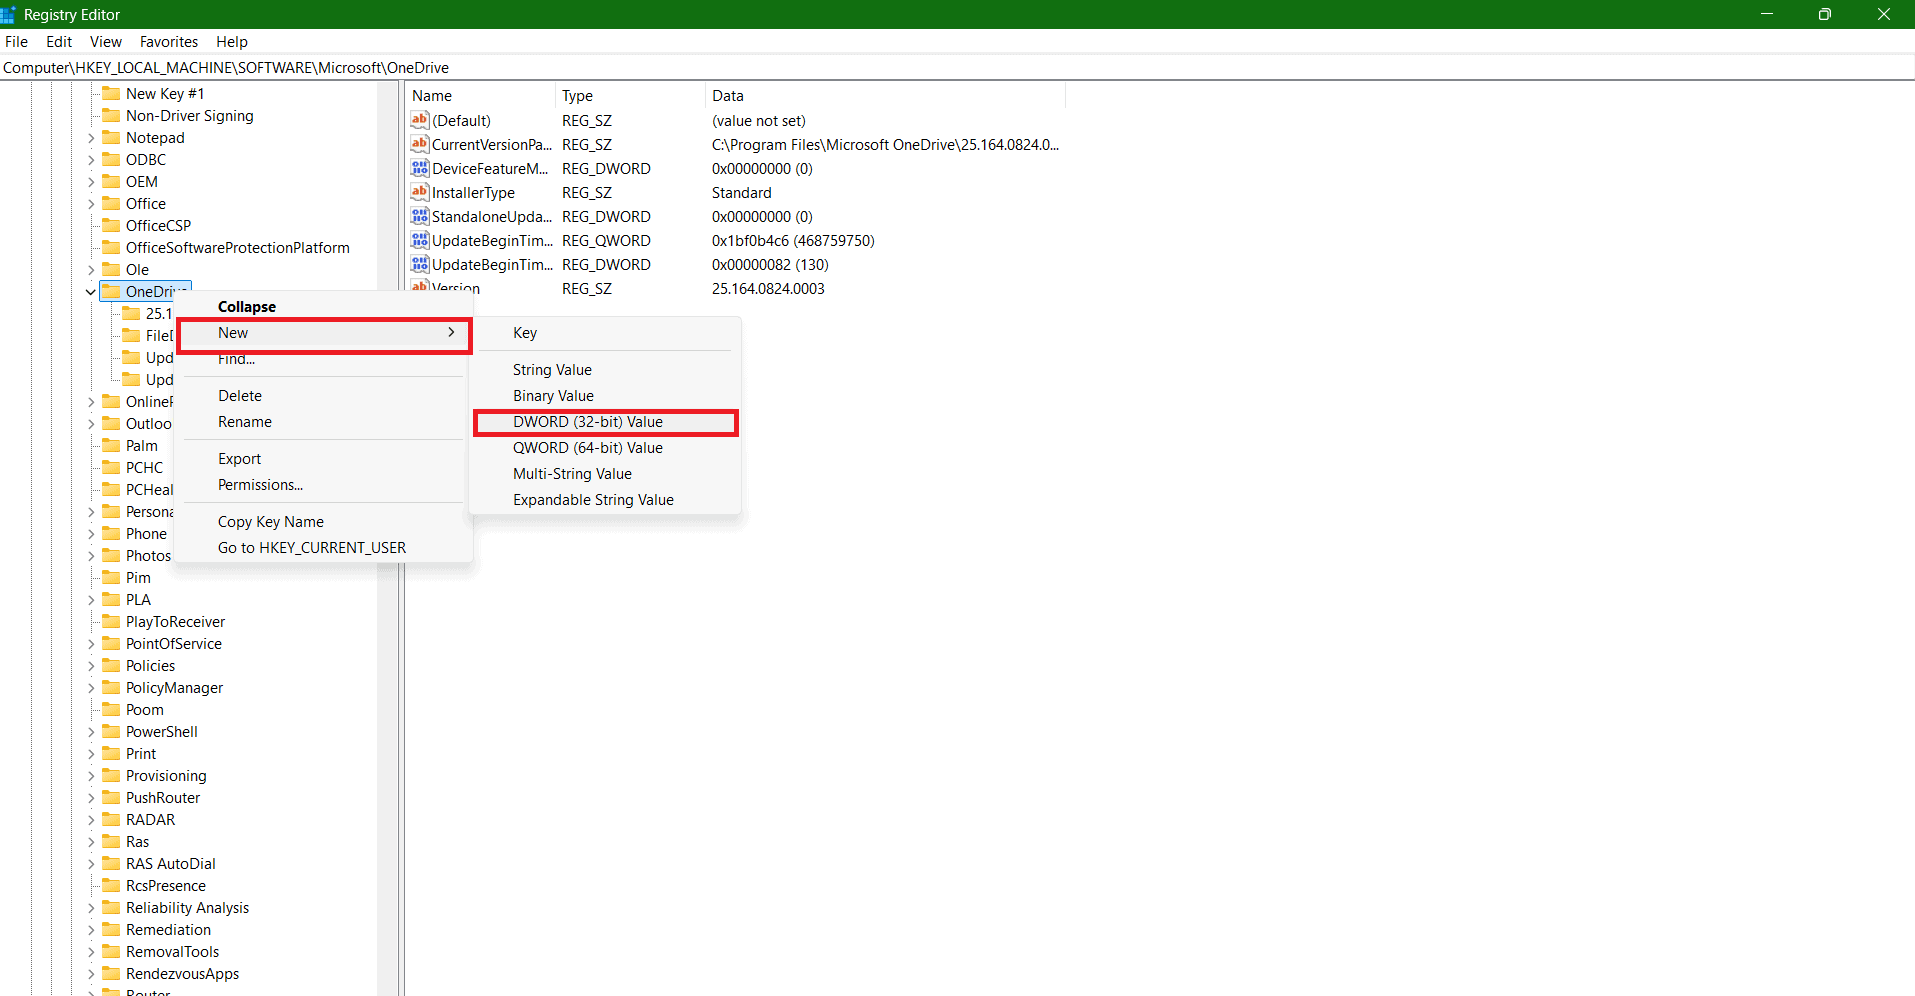Click the StandaloneUpda... binary value icon
This screenshot has width=1915, height=996.
[x=420, y=217]
